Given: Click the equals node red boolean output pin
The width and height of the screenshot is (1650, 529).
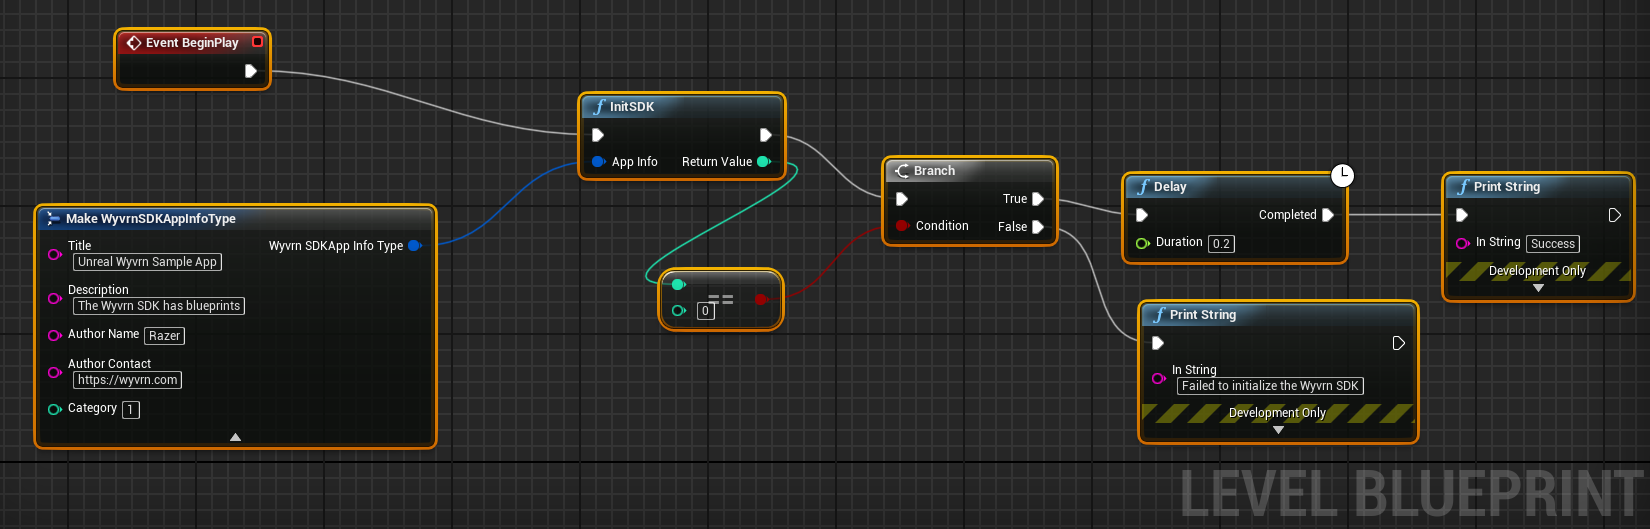Looking at the screenshot, I should pos(761,299).
